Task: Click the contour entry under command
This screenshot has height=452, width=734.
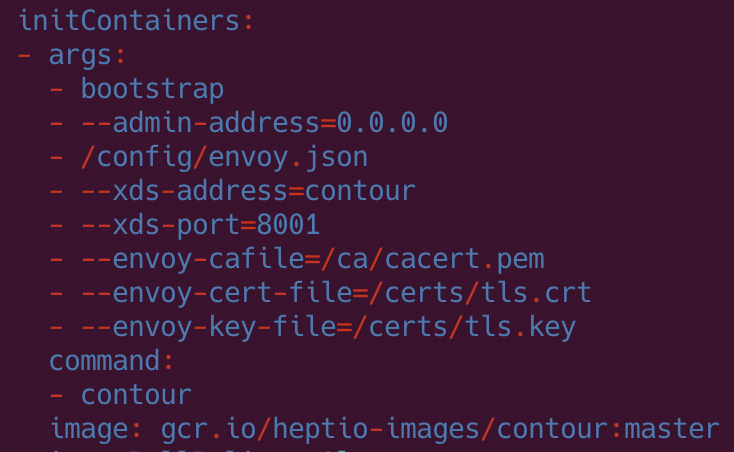Action: (136, 395)
